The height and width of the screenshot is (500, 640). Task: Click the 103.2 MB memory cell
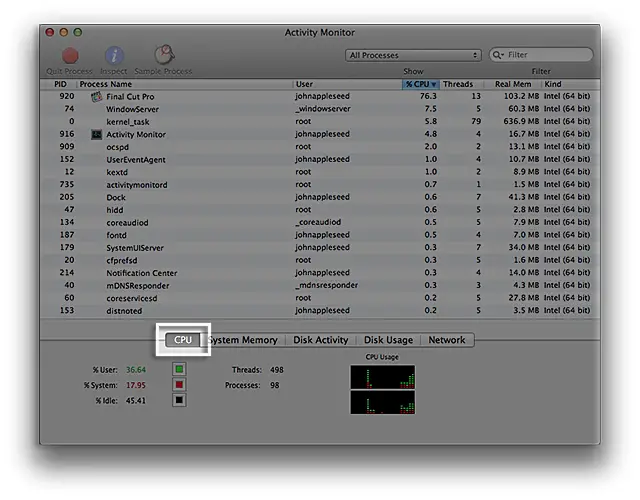tap(521, 96)
